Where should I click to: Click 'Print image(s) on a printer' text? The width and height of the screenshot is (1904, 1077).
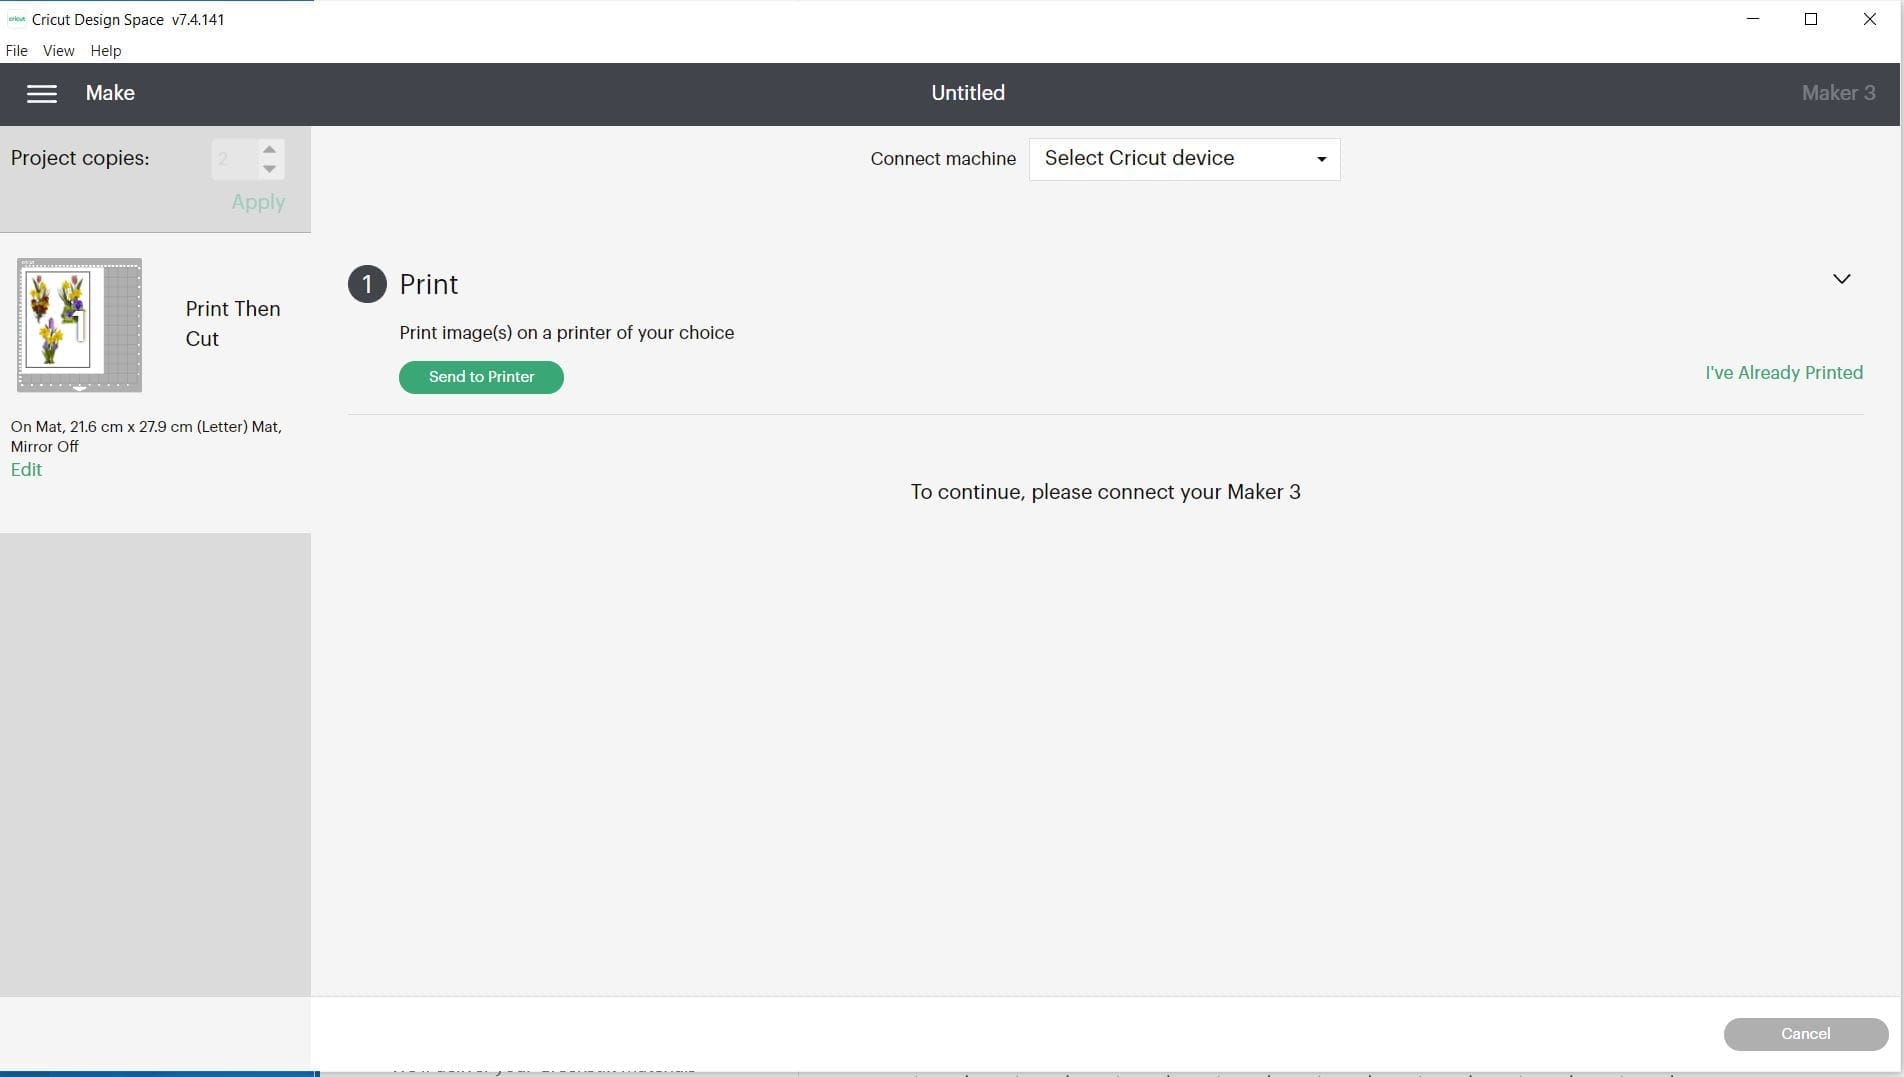(567, 333)
